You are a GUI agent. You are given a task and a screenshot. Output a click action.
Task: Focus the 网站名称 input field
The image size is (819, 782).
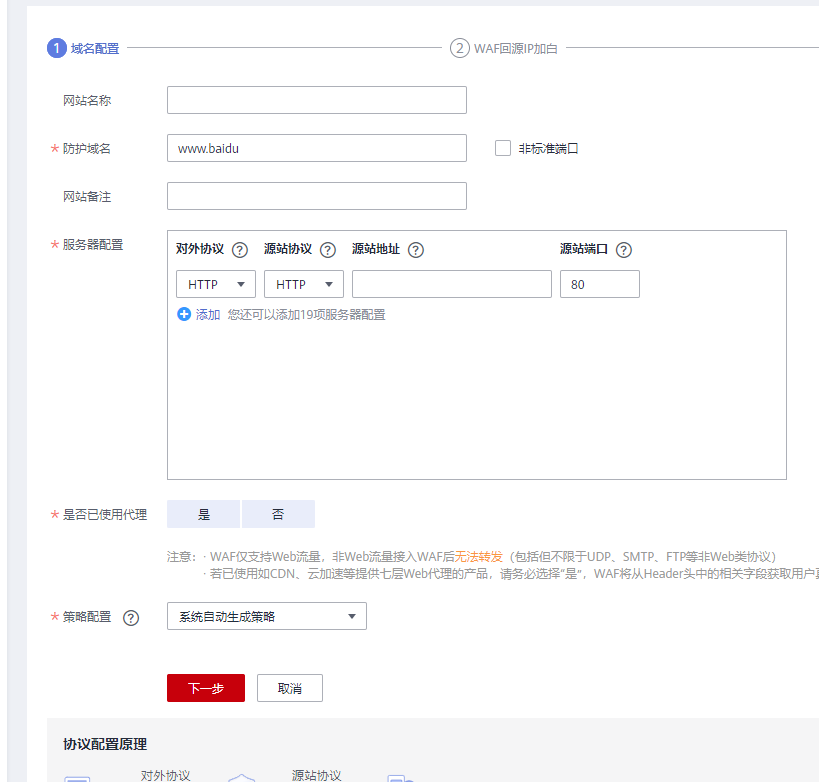coord(317,100)
